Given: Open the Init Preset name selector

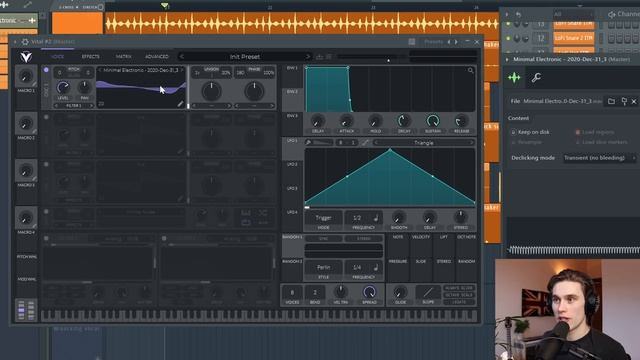Looking at the screenshot, I should (x=244, y=57).
